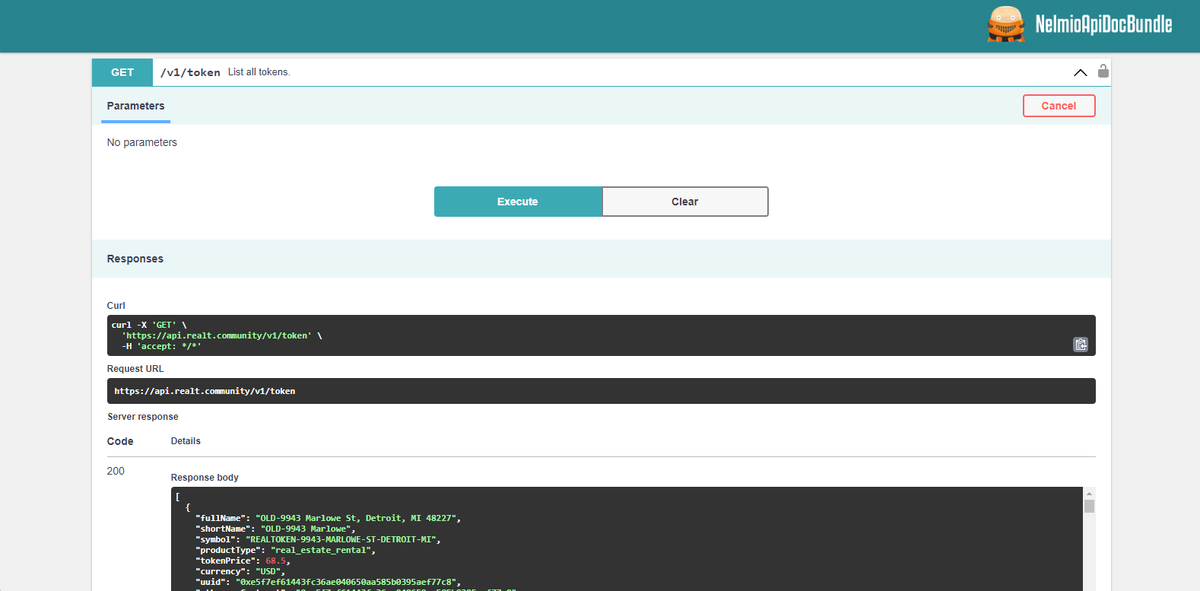Click the NelmioApiDocBundle robot logo
Screen dimensions: 1200x591
pyautogui.click(x=1008, y=25)
